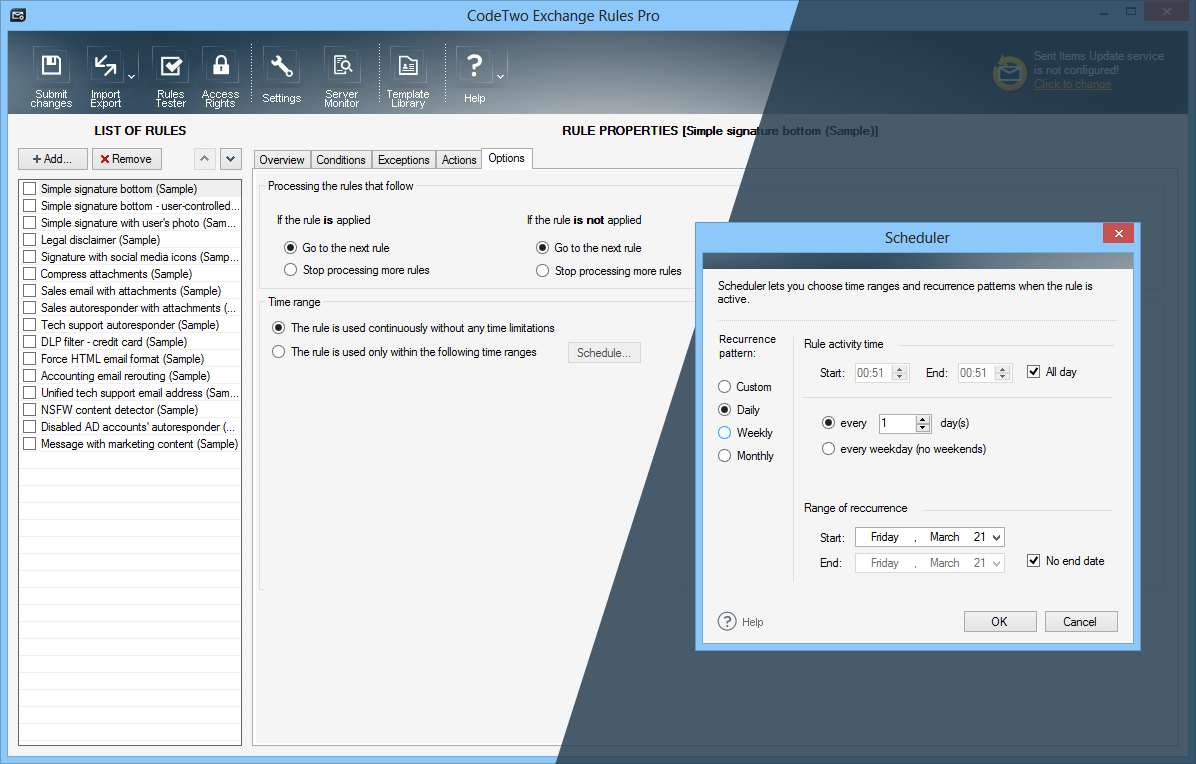Switch to the Actions tab
This screenshot has height=764, width=1196.
459,159
